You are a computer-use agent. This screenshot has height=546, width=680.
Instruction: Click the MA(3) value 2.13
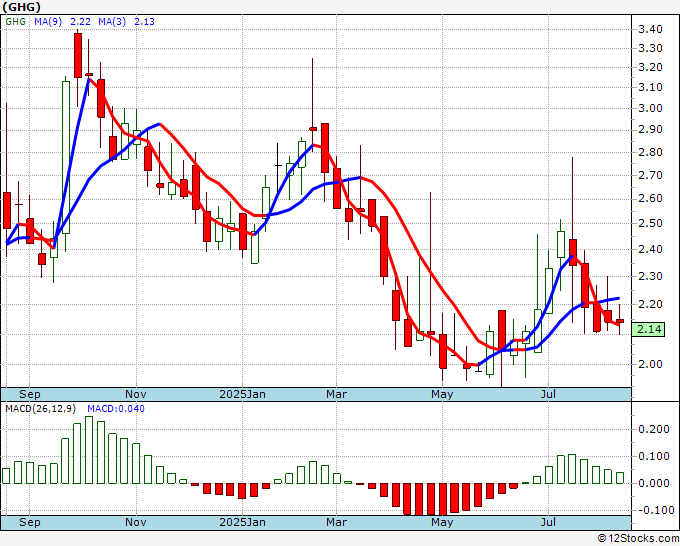144,22
